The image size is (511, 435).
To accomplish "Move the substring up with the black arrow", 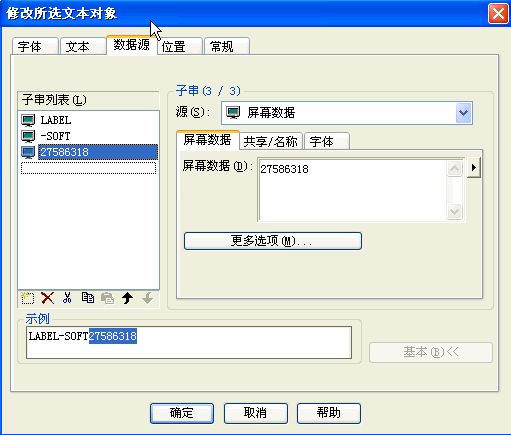I will pos(127,298).
